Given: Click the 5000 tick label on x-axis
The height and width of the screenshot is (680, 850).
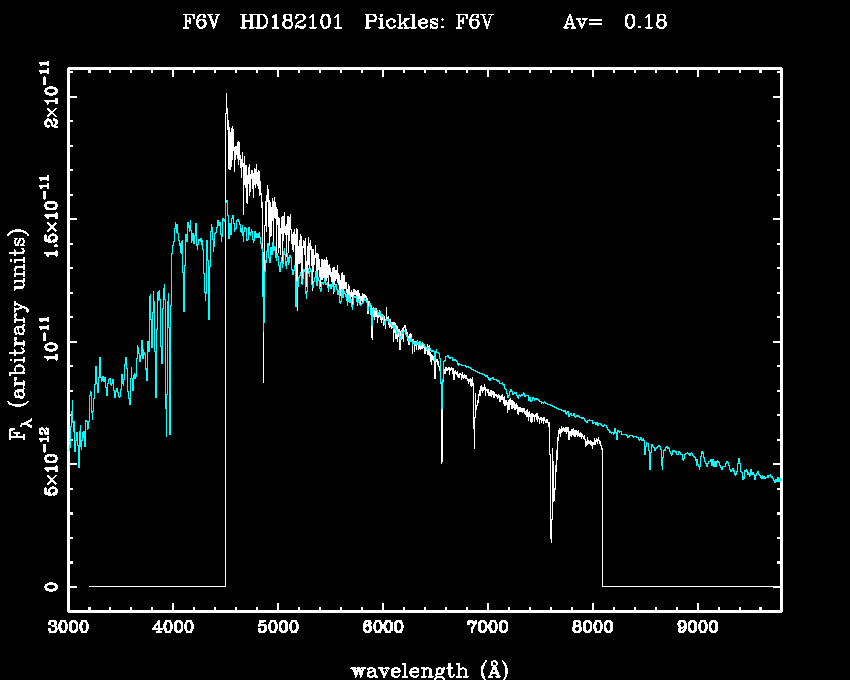Looking at the screenshot, I should click(x=278, y=629).
